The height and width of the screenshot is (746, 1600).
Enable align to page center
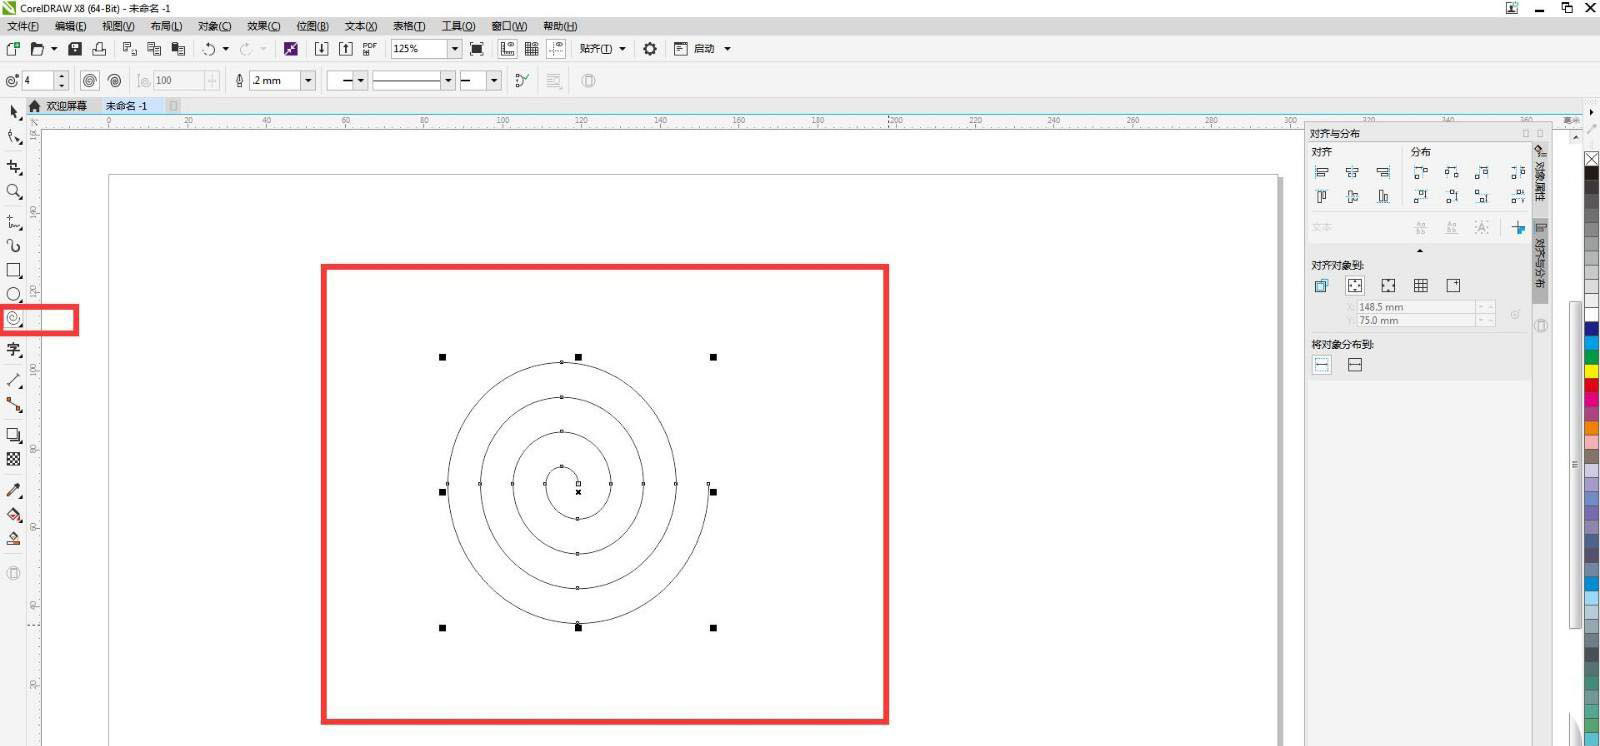[x=1388, y=286]
